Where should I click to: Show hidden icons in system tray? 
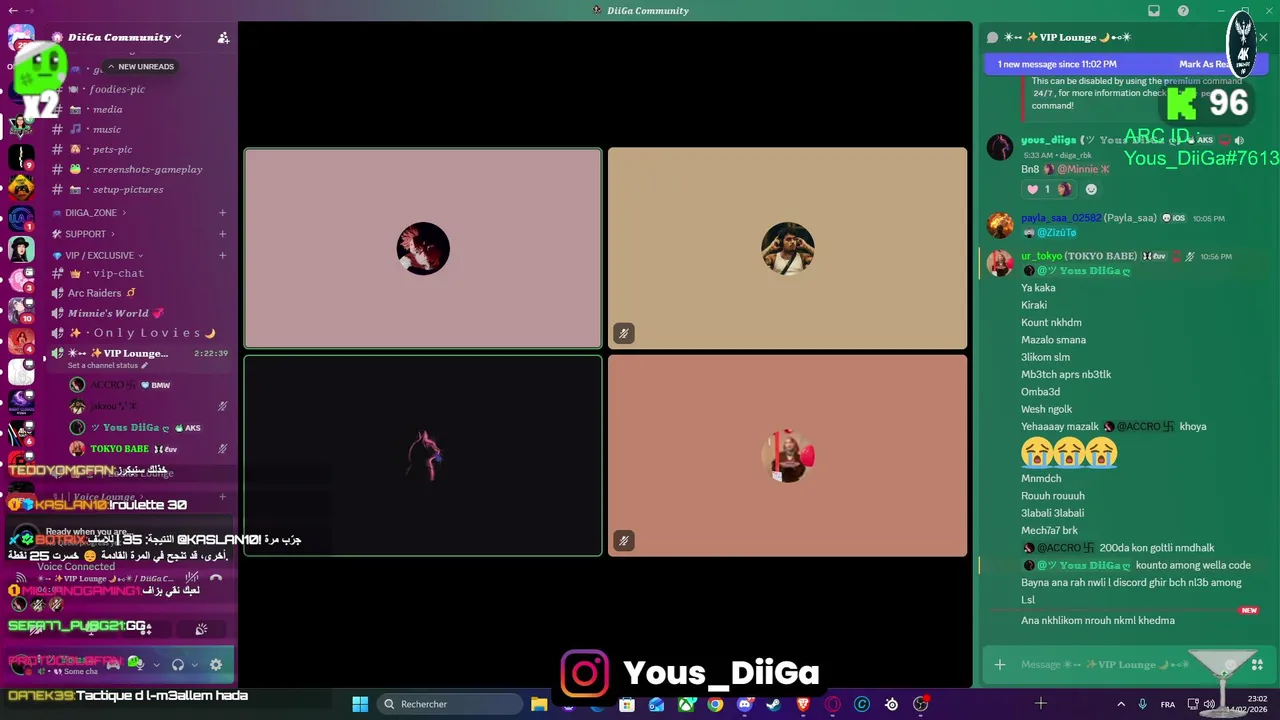1120,704
